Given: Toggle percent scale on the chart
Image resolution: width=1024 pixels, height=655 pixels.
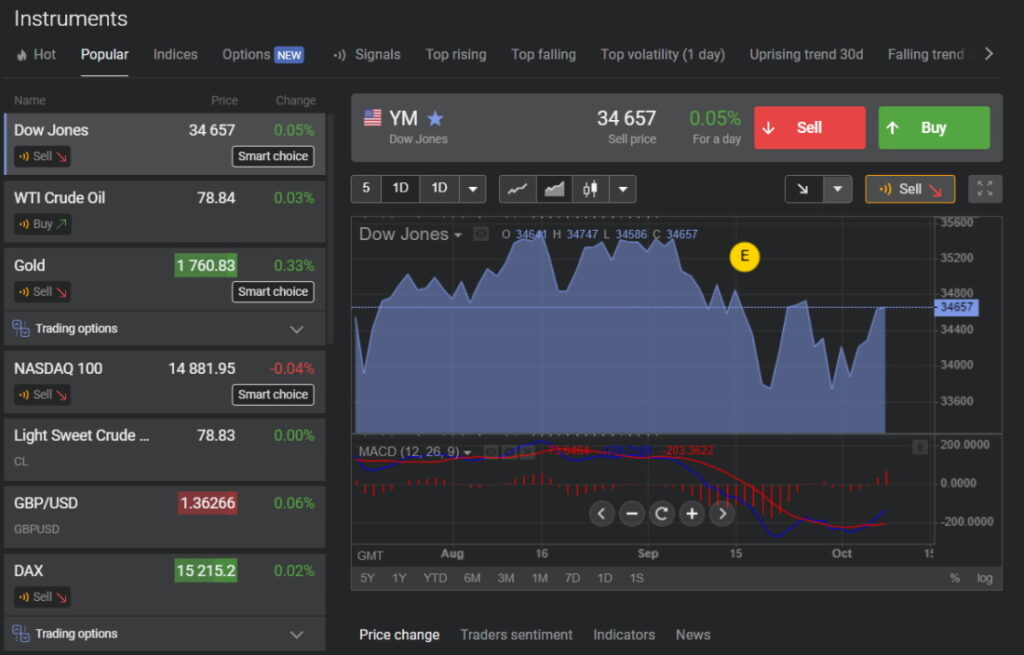Looking at the screenshot, I should pyautogui.click(x=954, y=578).
